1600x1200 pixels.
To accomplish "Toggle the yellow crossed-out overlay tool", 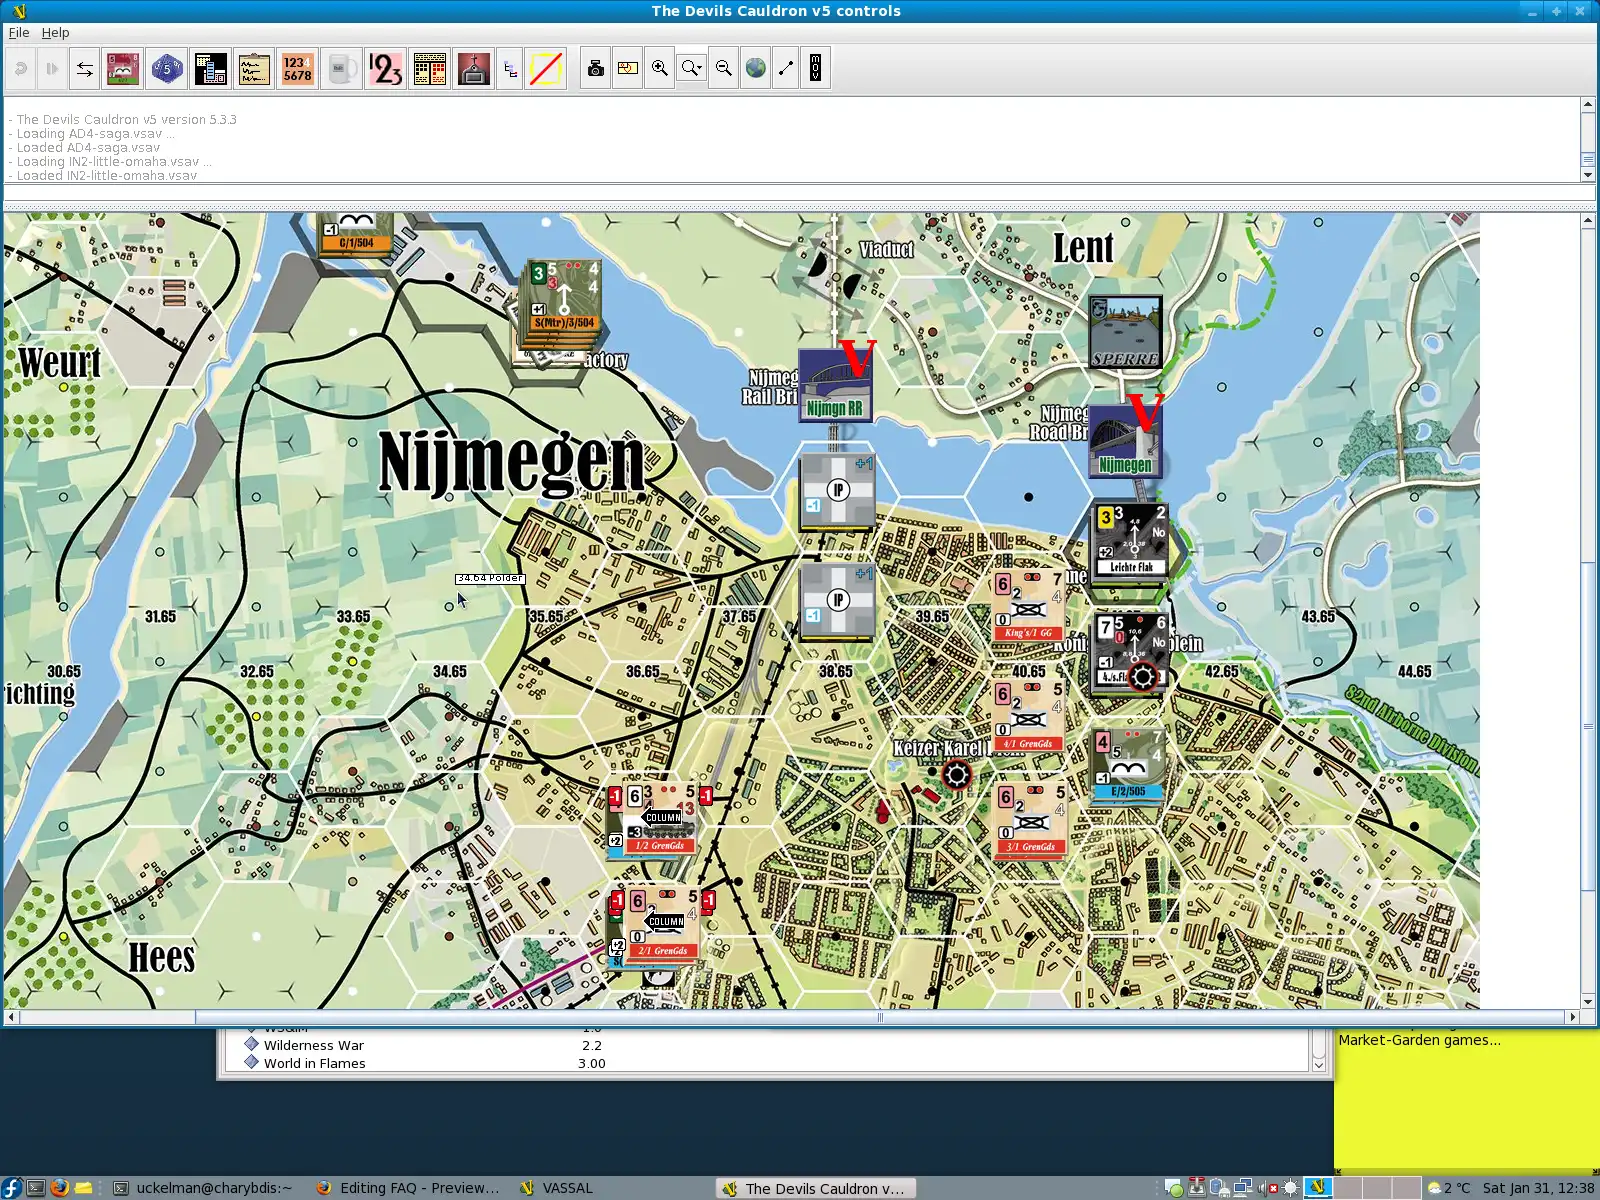I will pos(546,68).
